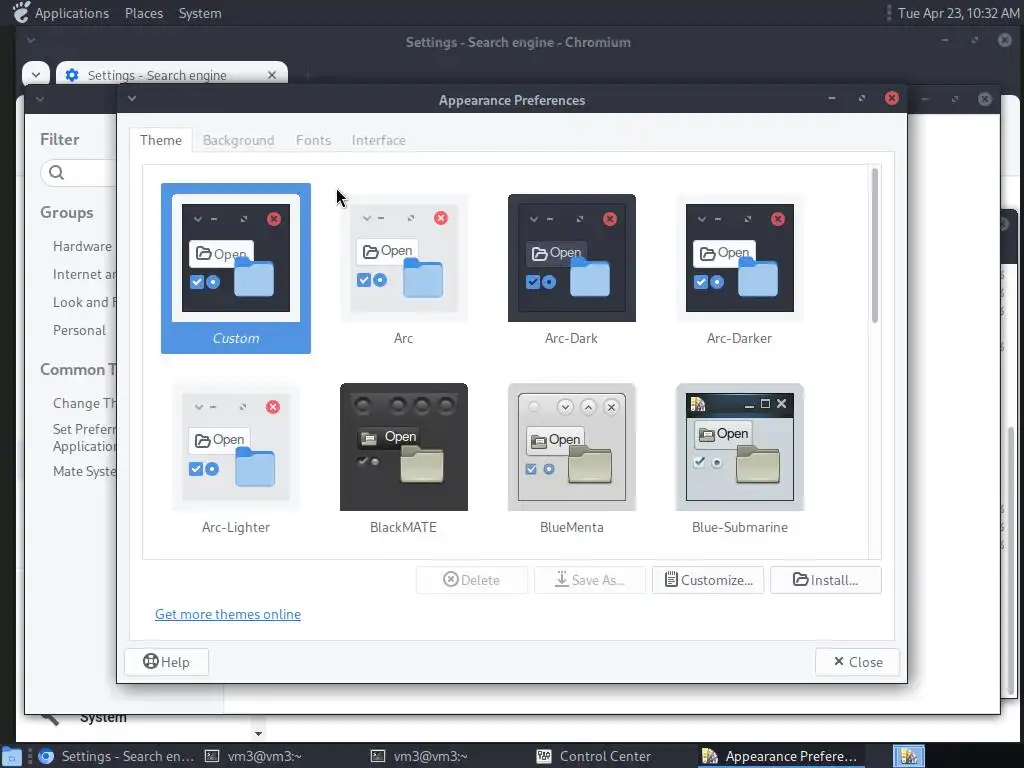This screenshot has height=768, width=1024.
Task: Click the Save As button
Action: point(590,580)
